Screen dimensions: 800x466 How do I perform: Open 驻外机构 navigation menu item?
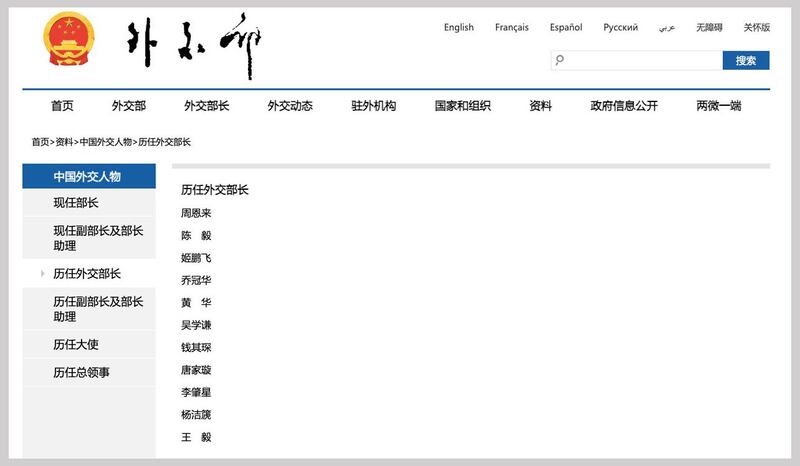[x=373, y=106]
